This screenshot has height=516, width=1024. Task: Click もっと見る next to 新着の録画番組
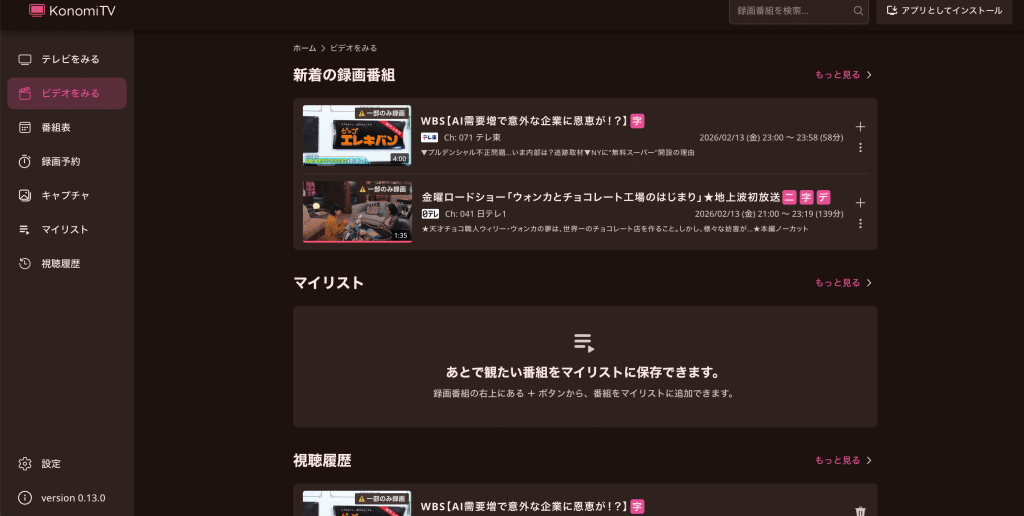pyautogui.click(x=843, y=75)
